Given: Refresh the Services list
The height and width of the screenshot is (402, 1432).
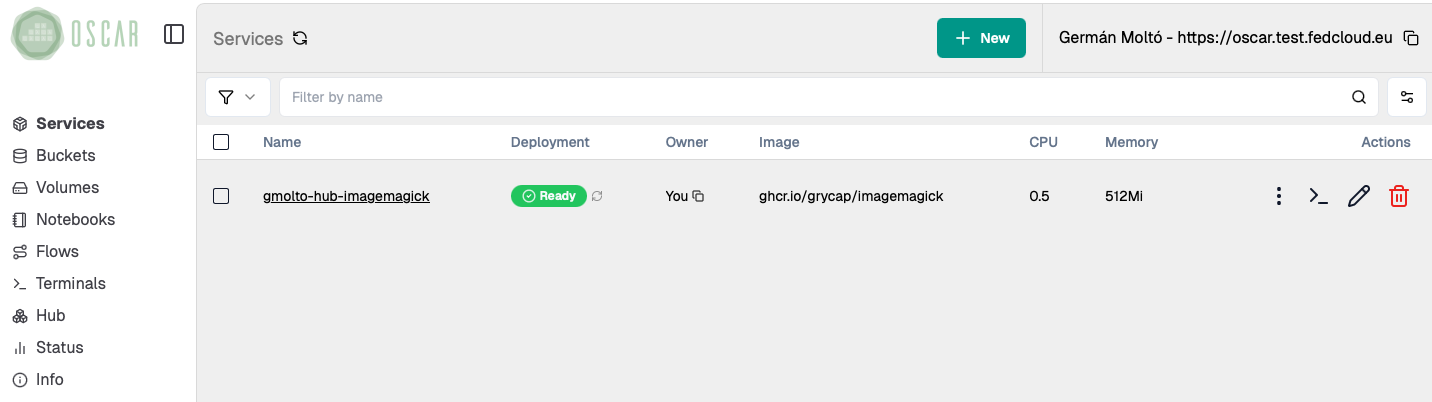Looking at the screenshot, I should coord(300,39).
